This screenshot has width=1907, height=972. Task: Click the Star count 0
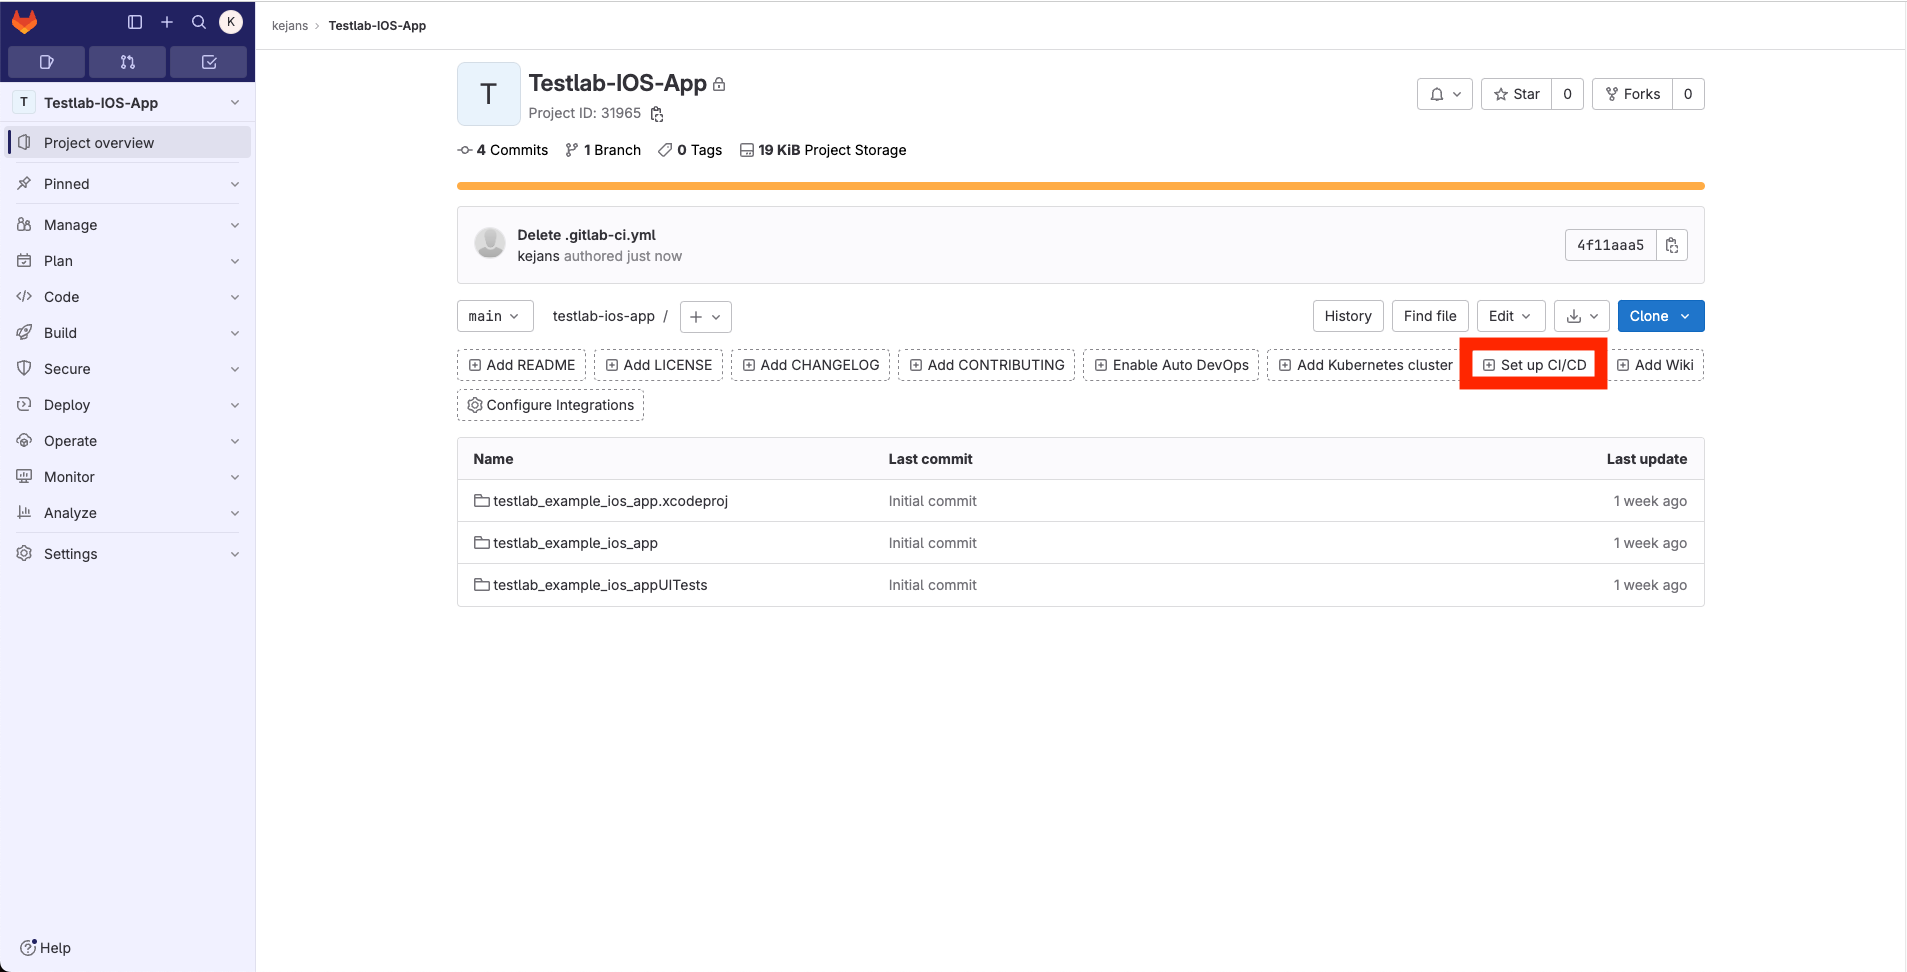tap(1567, 94)
